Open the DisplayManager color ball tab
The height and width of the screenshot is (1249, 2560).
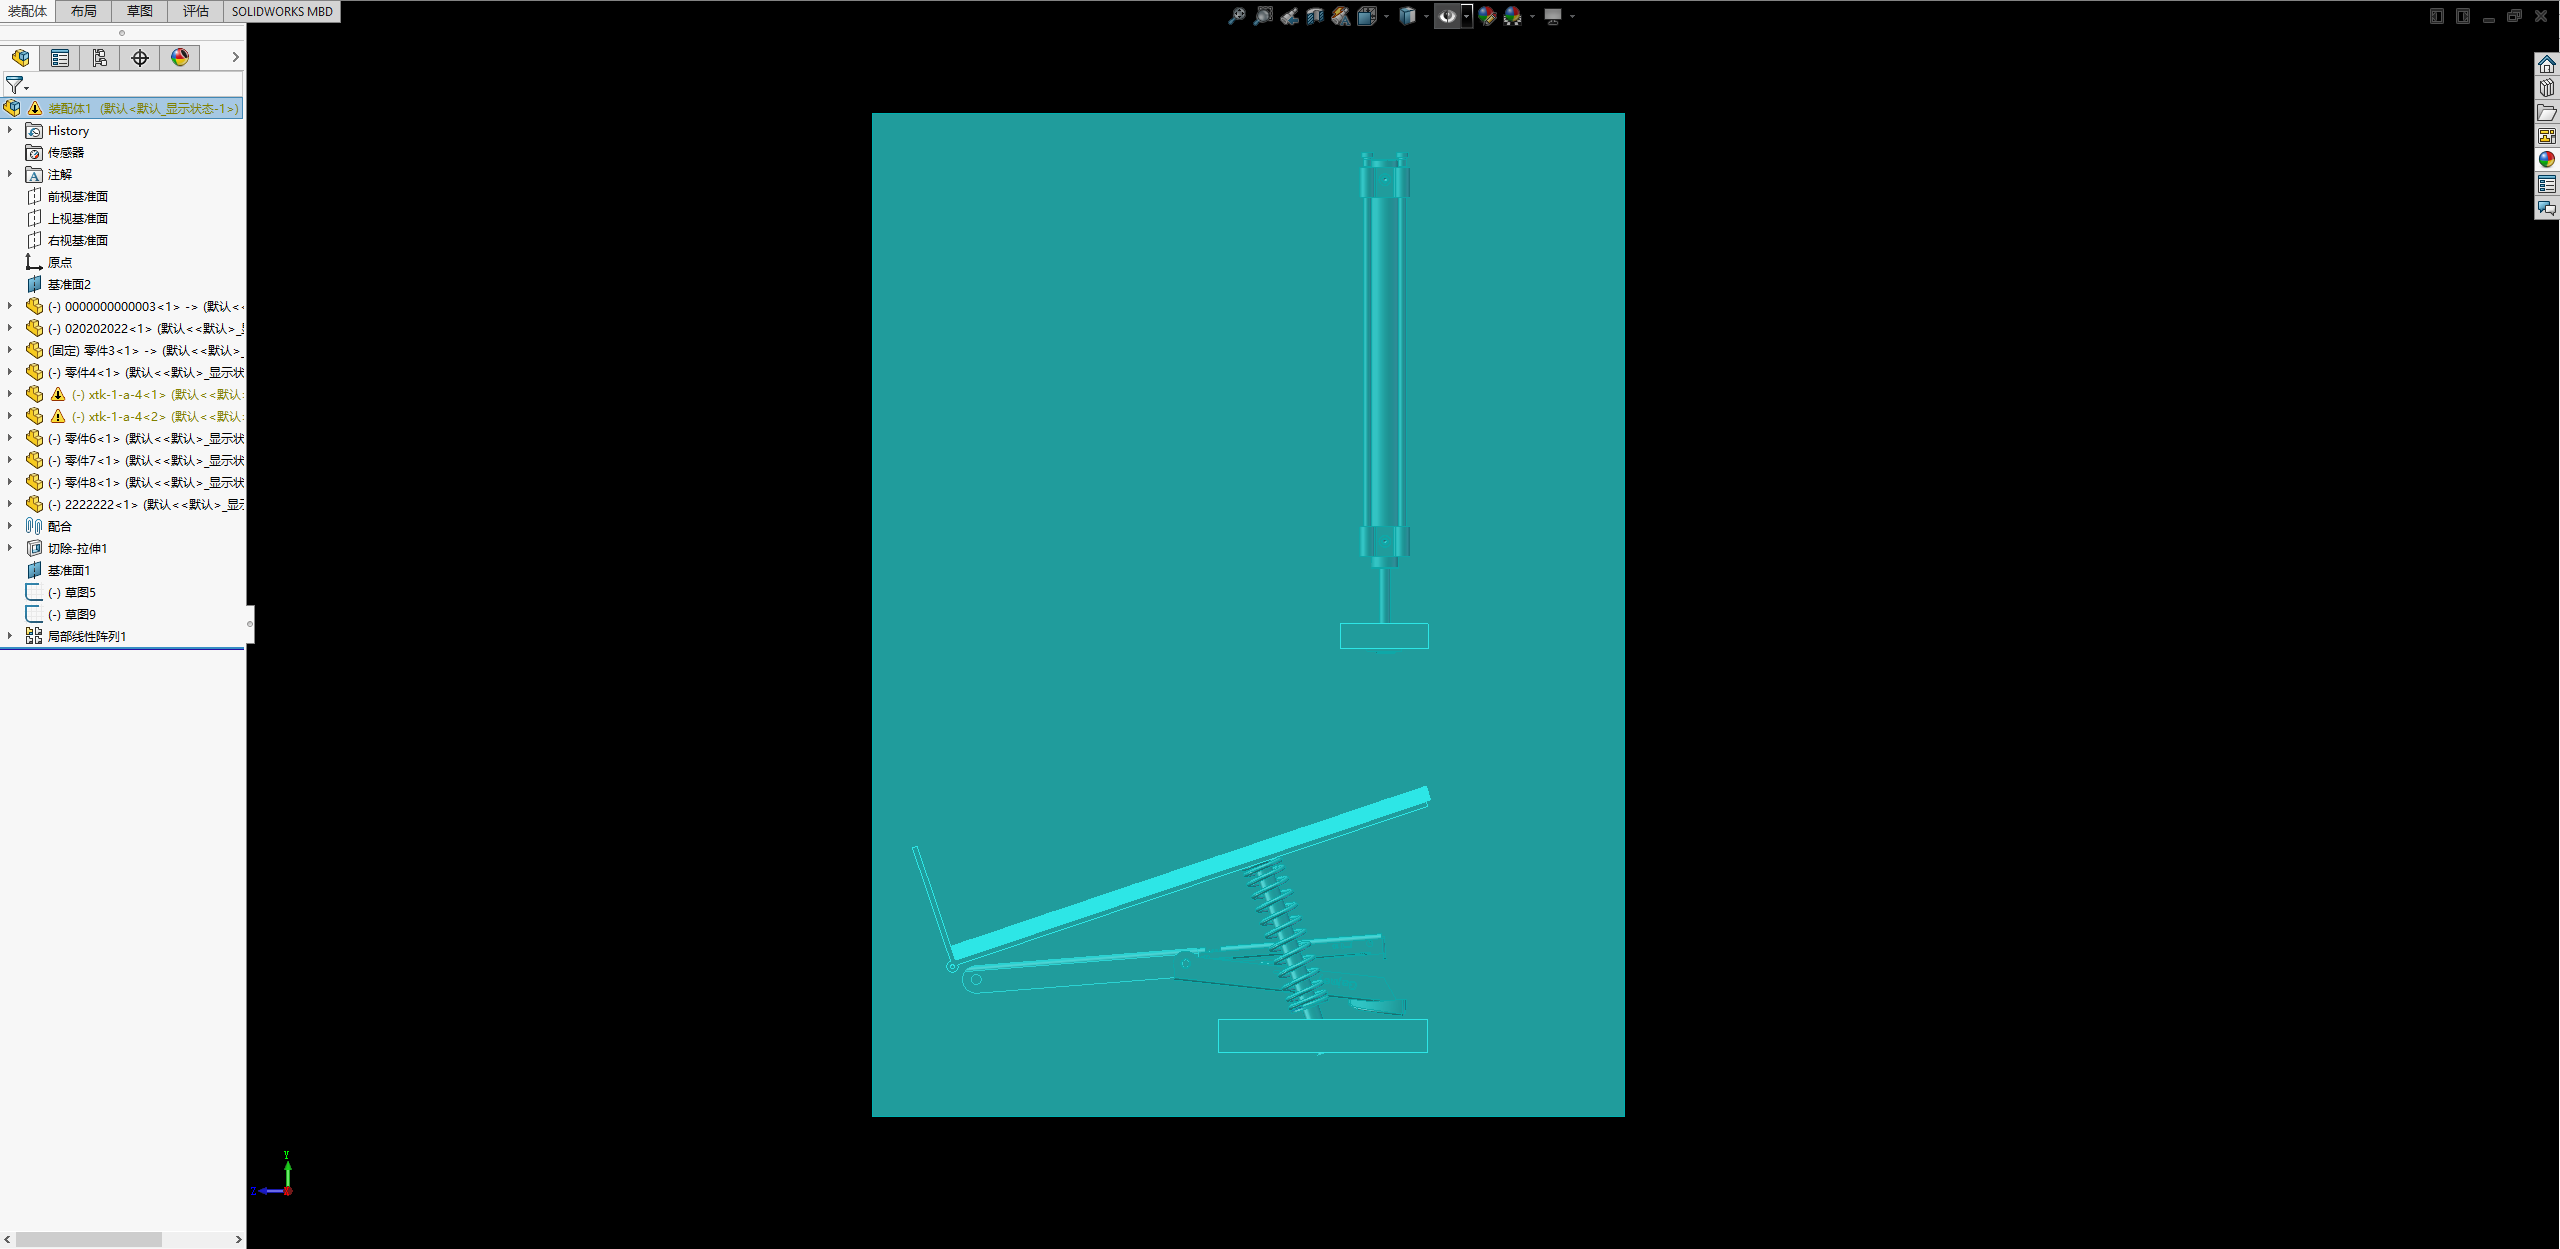(180, 58)
